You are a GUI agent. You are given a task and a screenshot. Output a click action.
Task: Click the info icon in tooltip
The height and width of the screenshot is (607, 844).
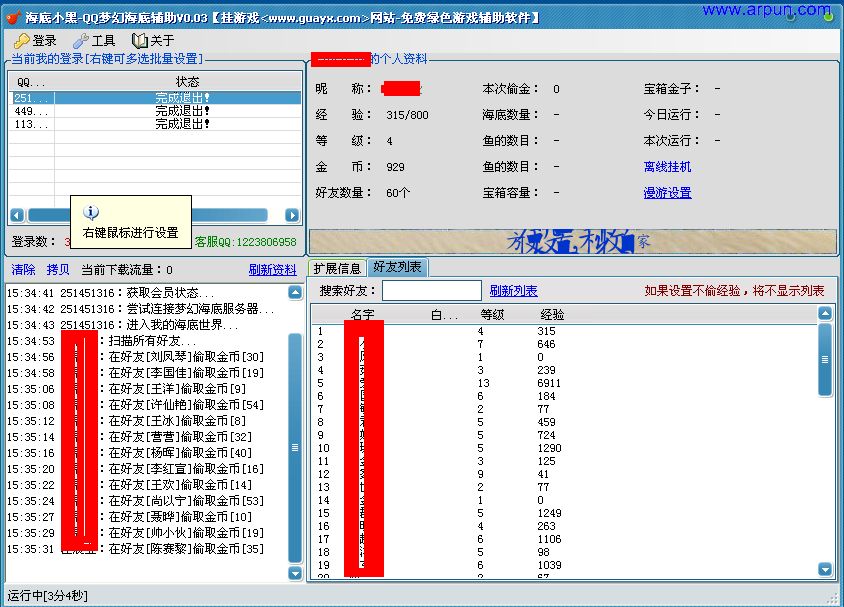[x=91, y=213]
